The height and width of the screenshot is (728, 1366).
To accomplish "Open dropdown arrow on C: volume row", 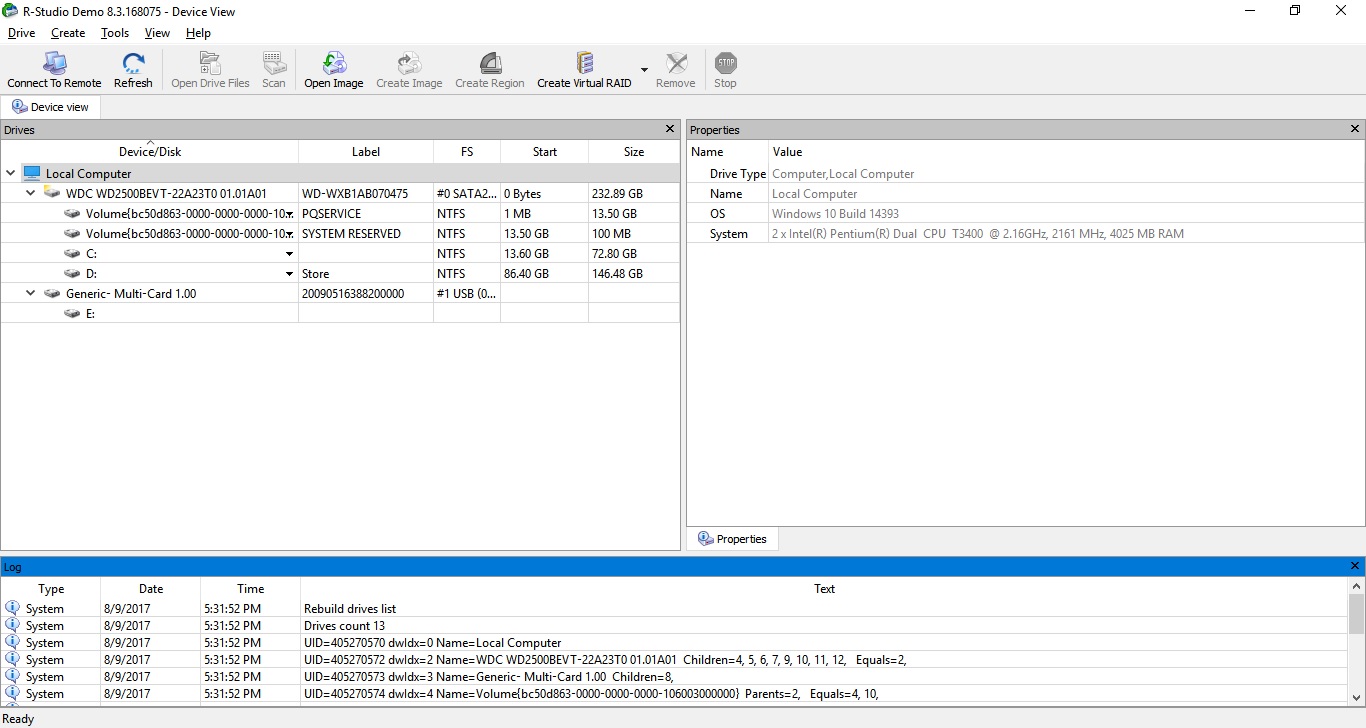I will 290,254.
